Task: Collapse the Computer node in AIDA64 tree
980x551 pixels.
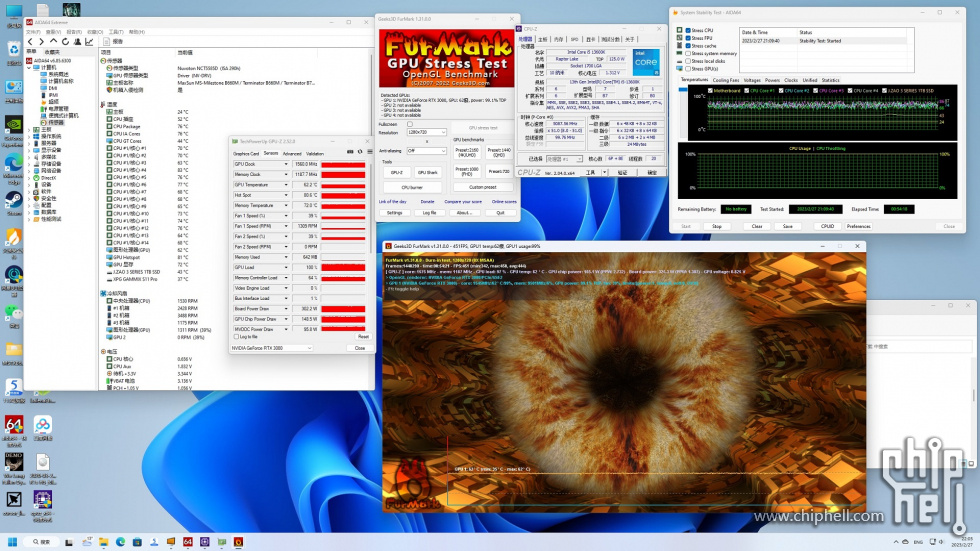Action: tap(29, 67)
